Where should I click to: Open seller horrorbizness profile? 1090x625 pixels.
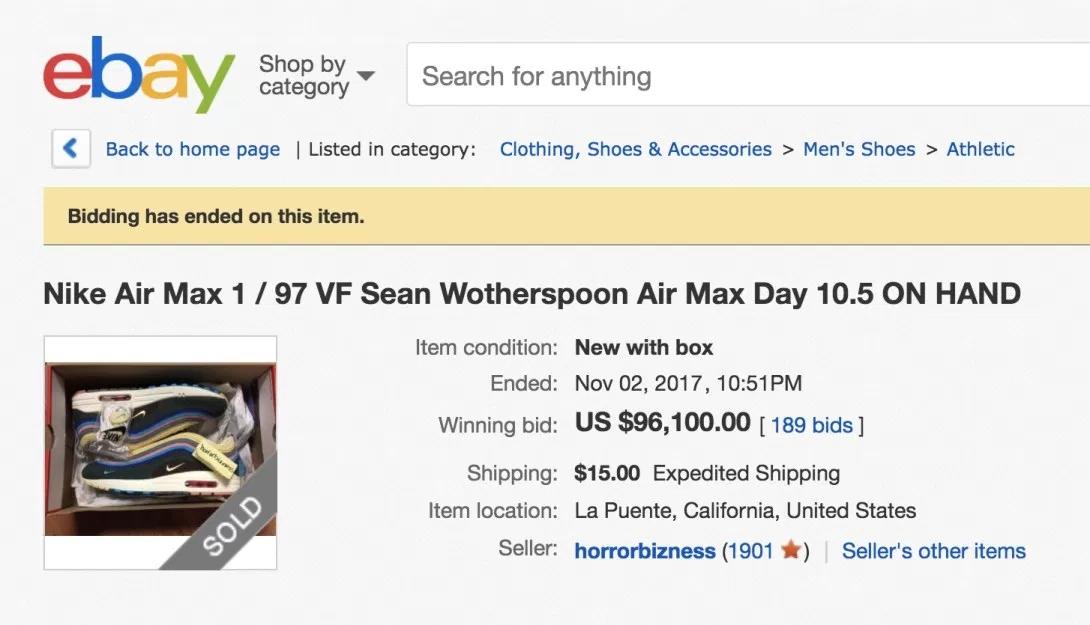[x=645, y=551]
